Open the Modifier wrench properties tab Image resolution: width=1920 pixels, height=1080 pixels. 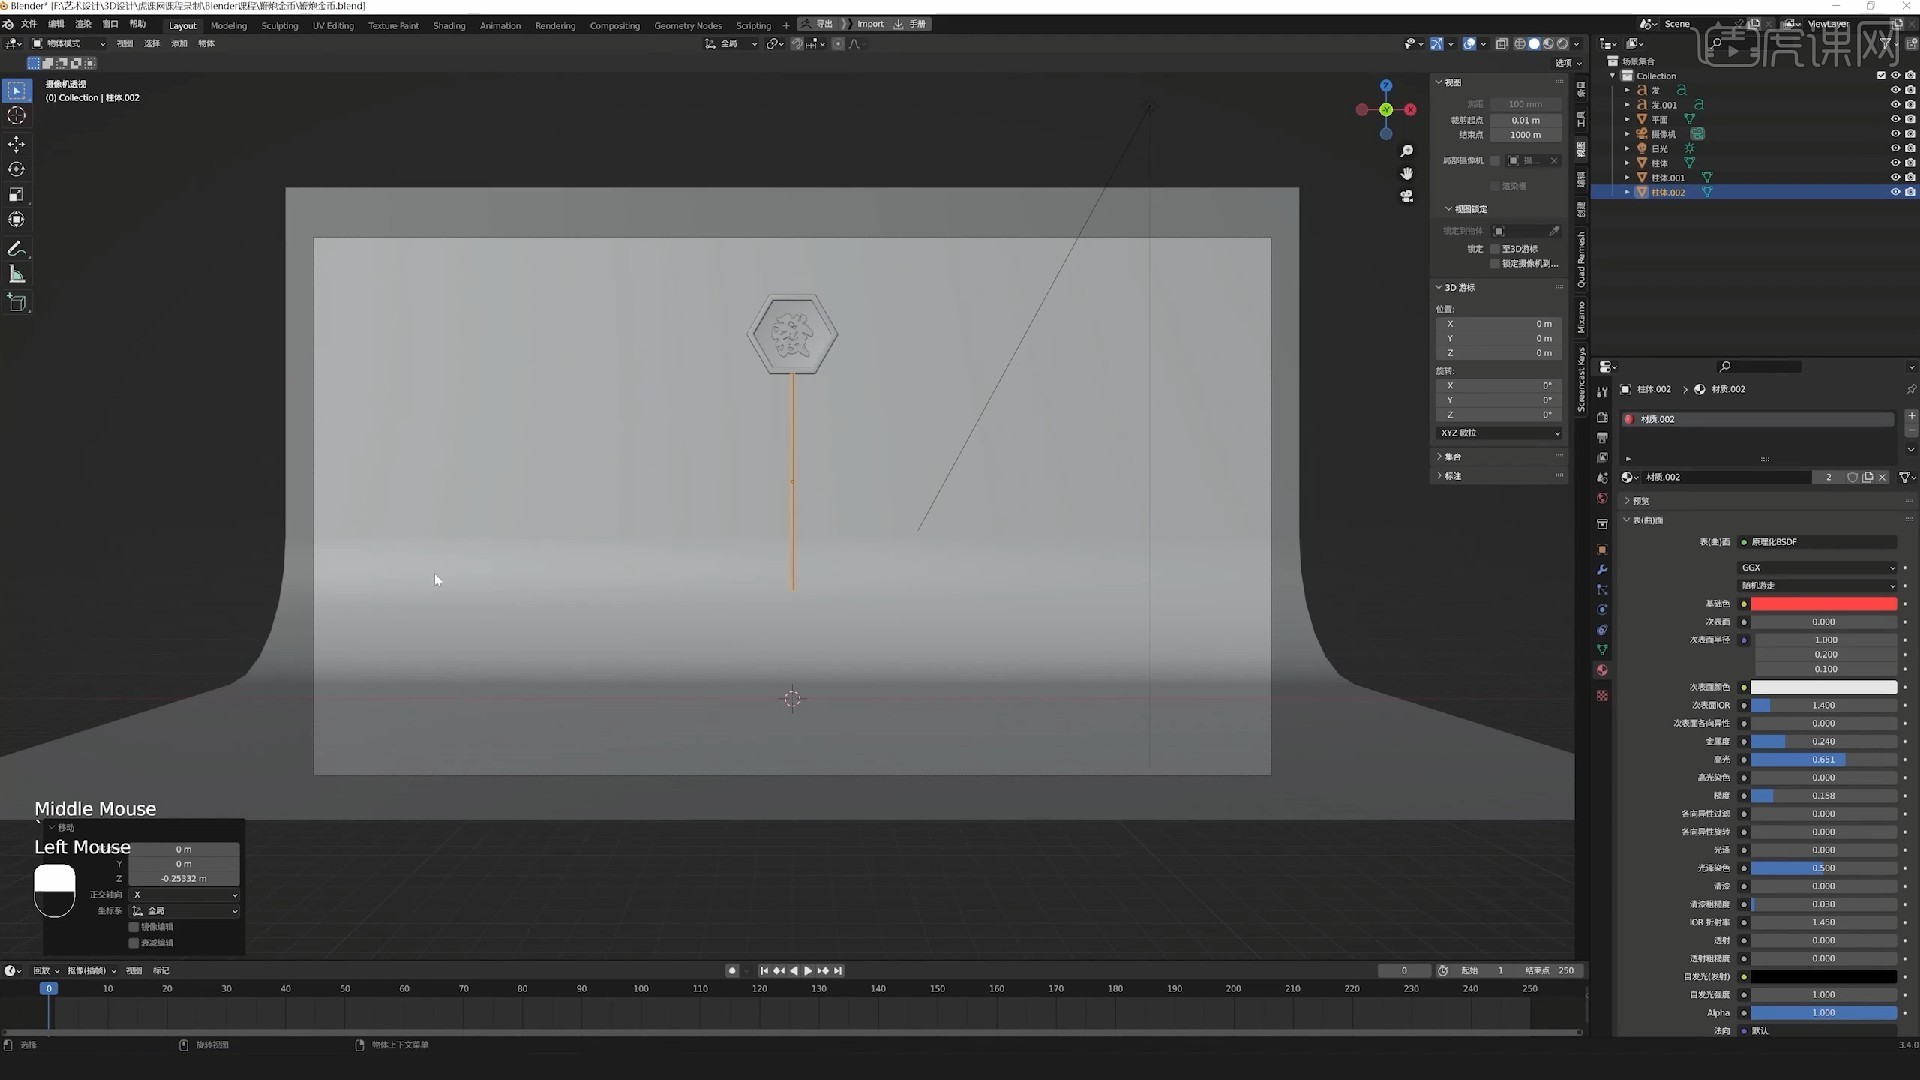click(x=1602, y=570)
